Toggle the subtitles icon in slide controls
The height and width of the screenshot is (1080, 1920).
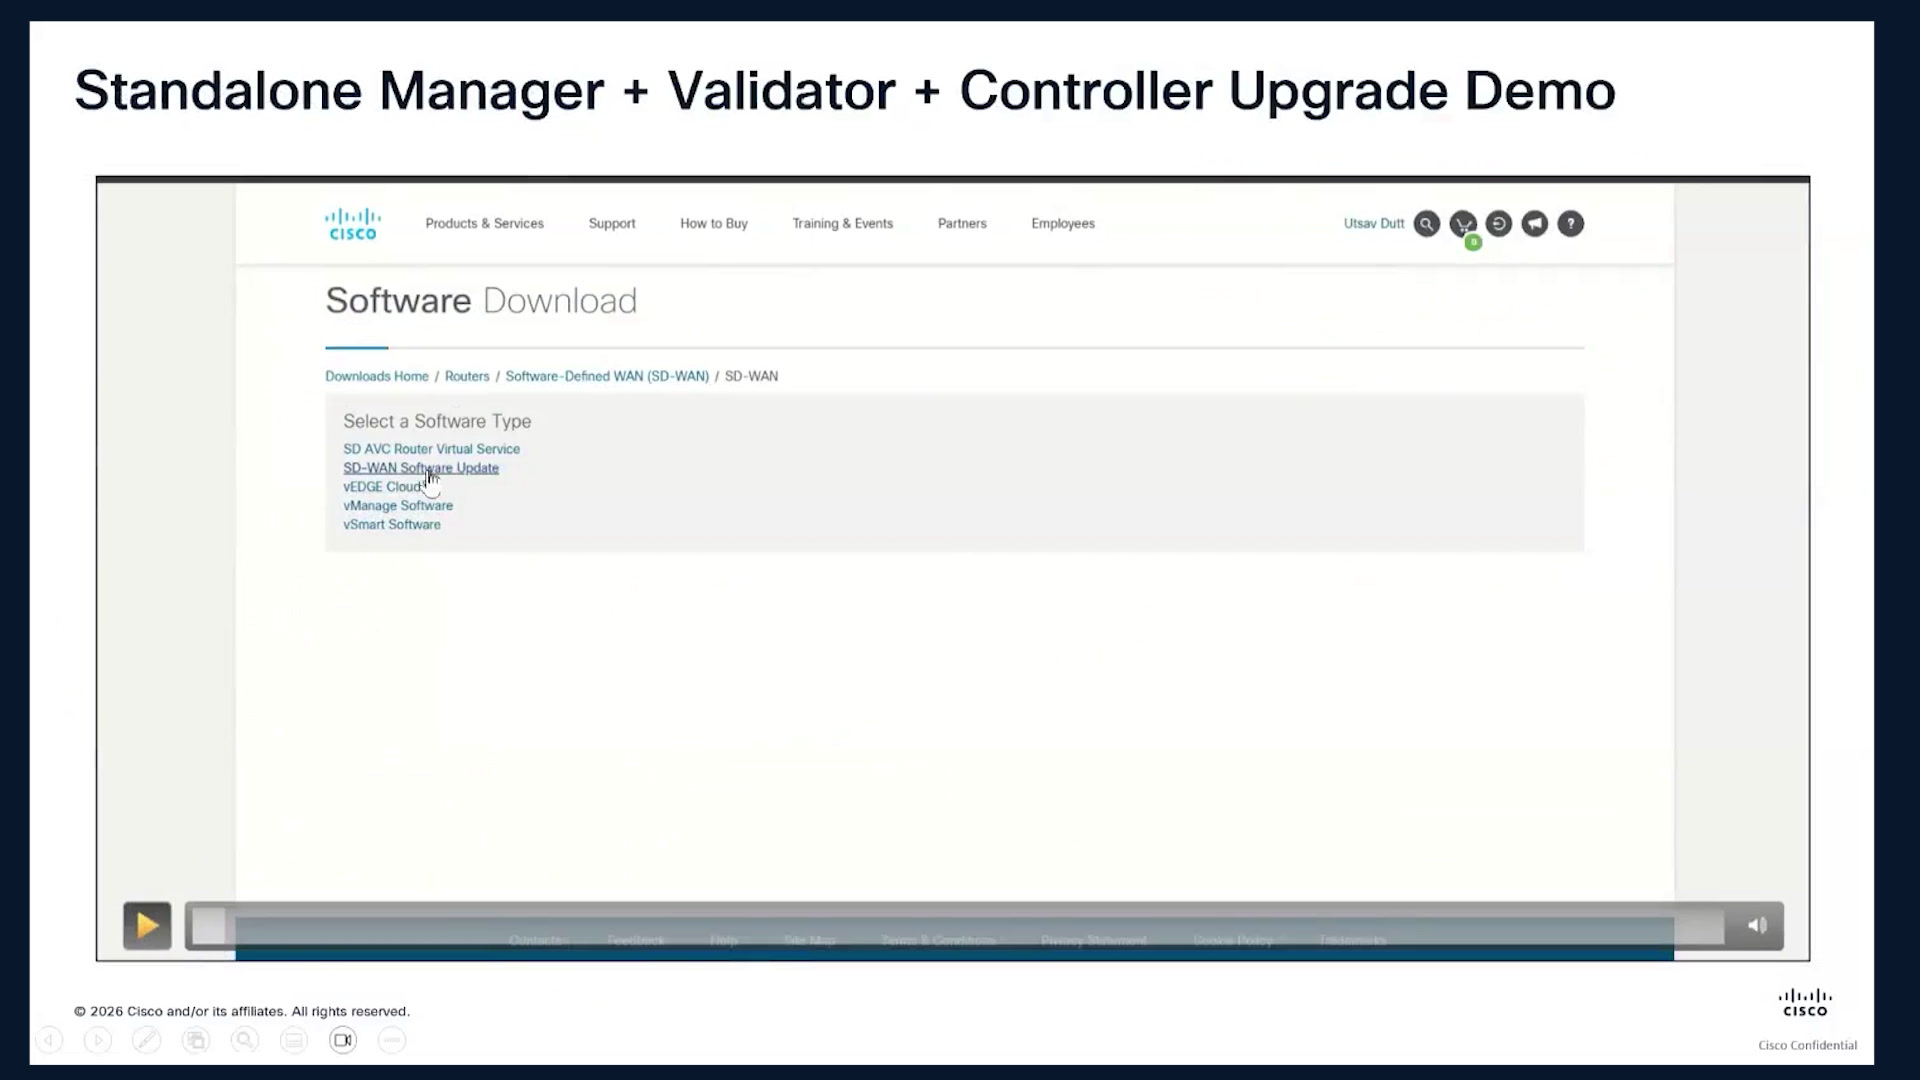click(294, 1040)
